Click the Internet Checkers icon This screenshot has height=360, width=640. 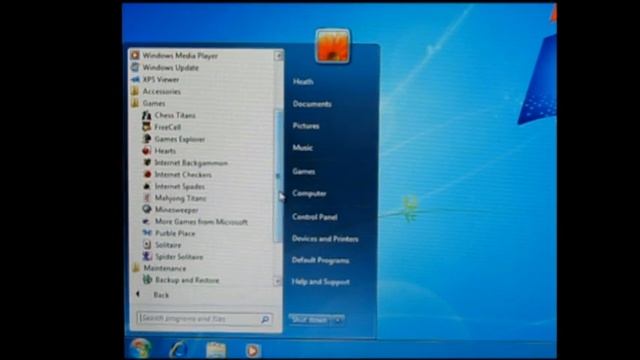point(147,174)
